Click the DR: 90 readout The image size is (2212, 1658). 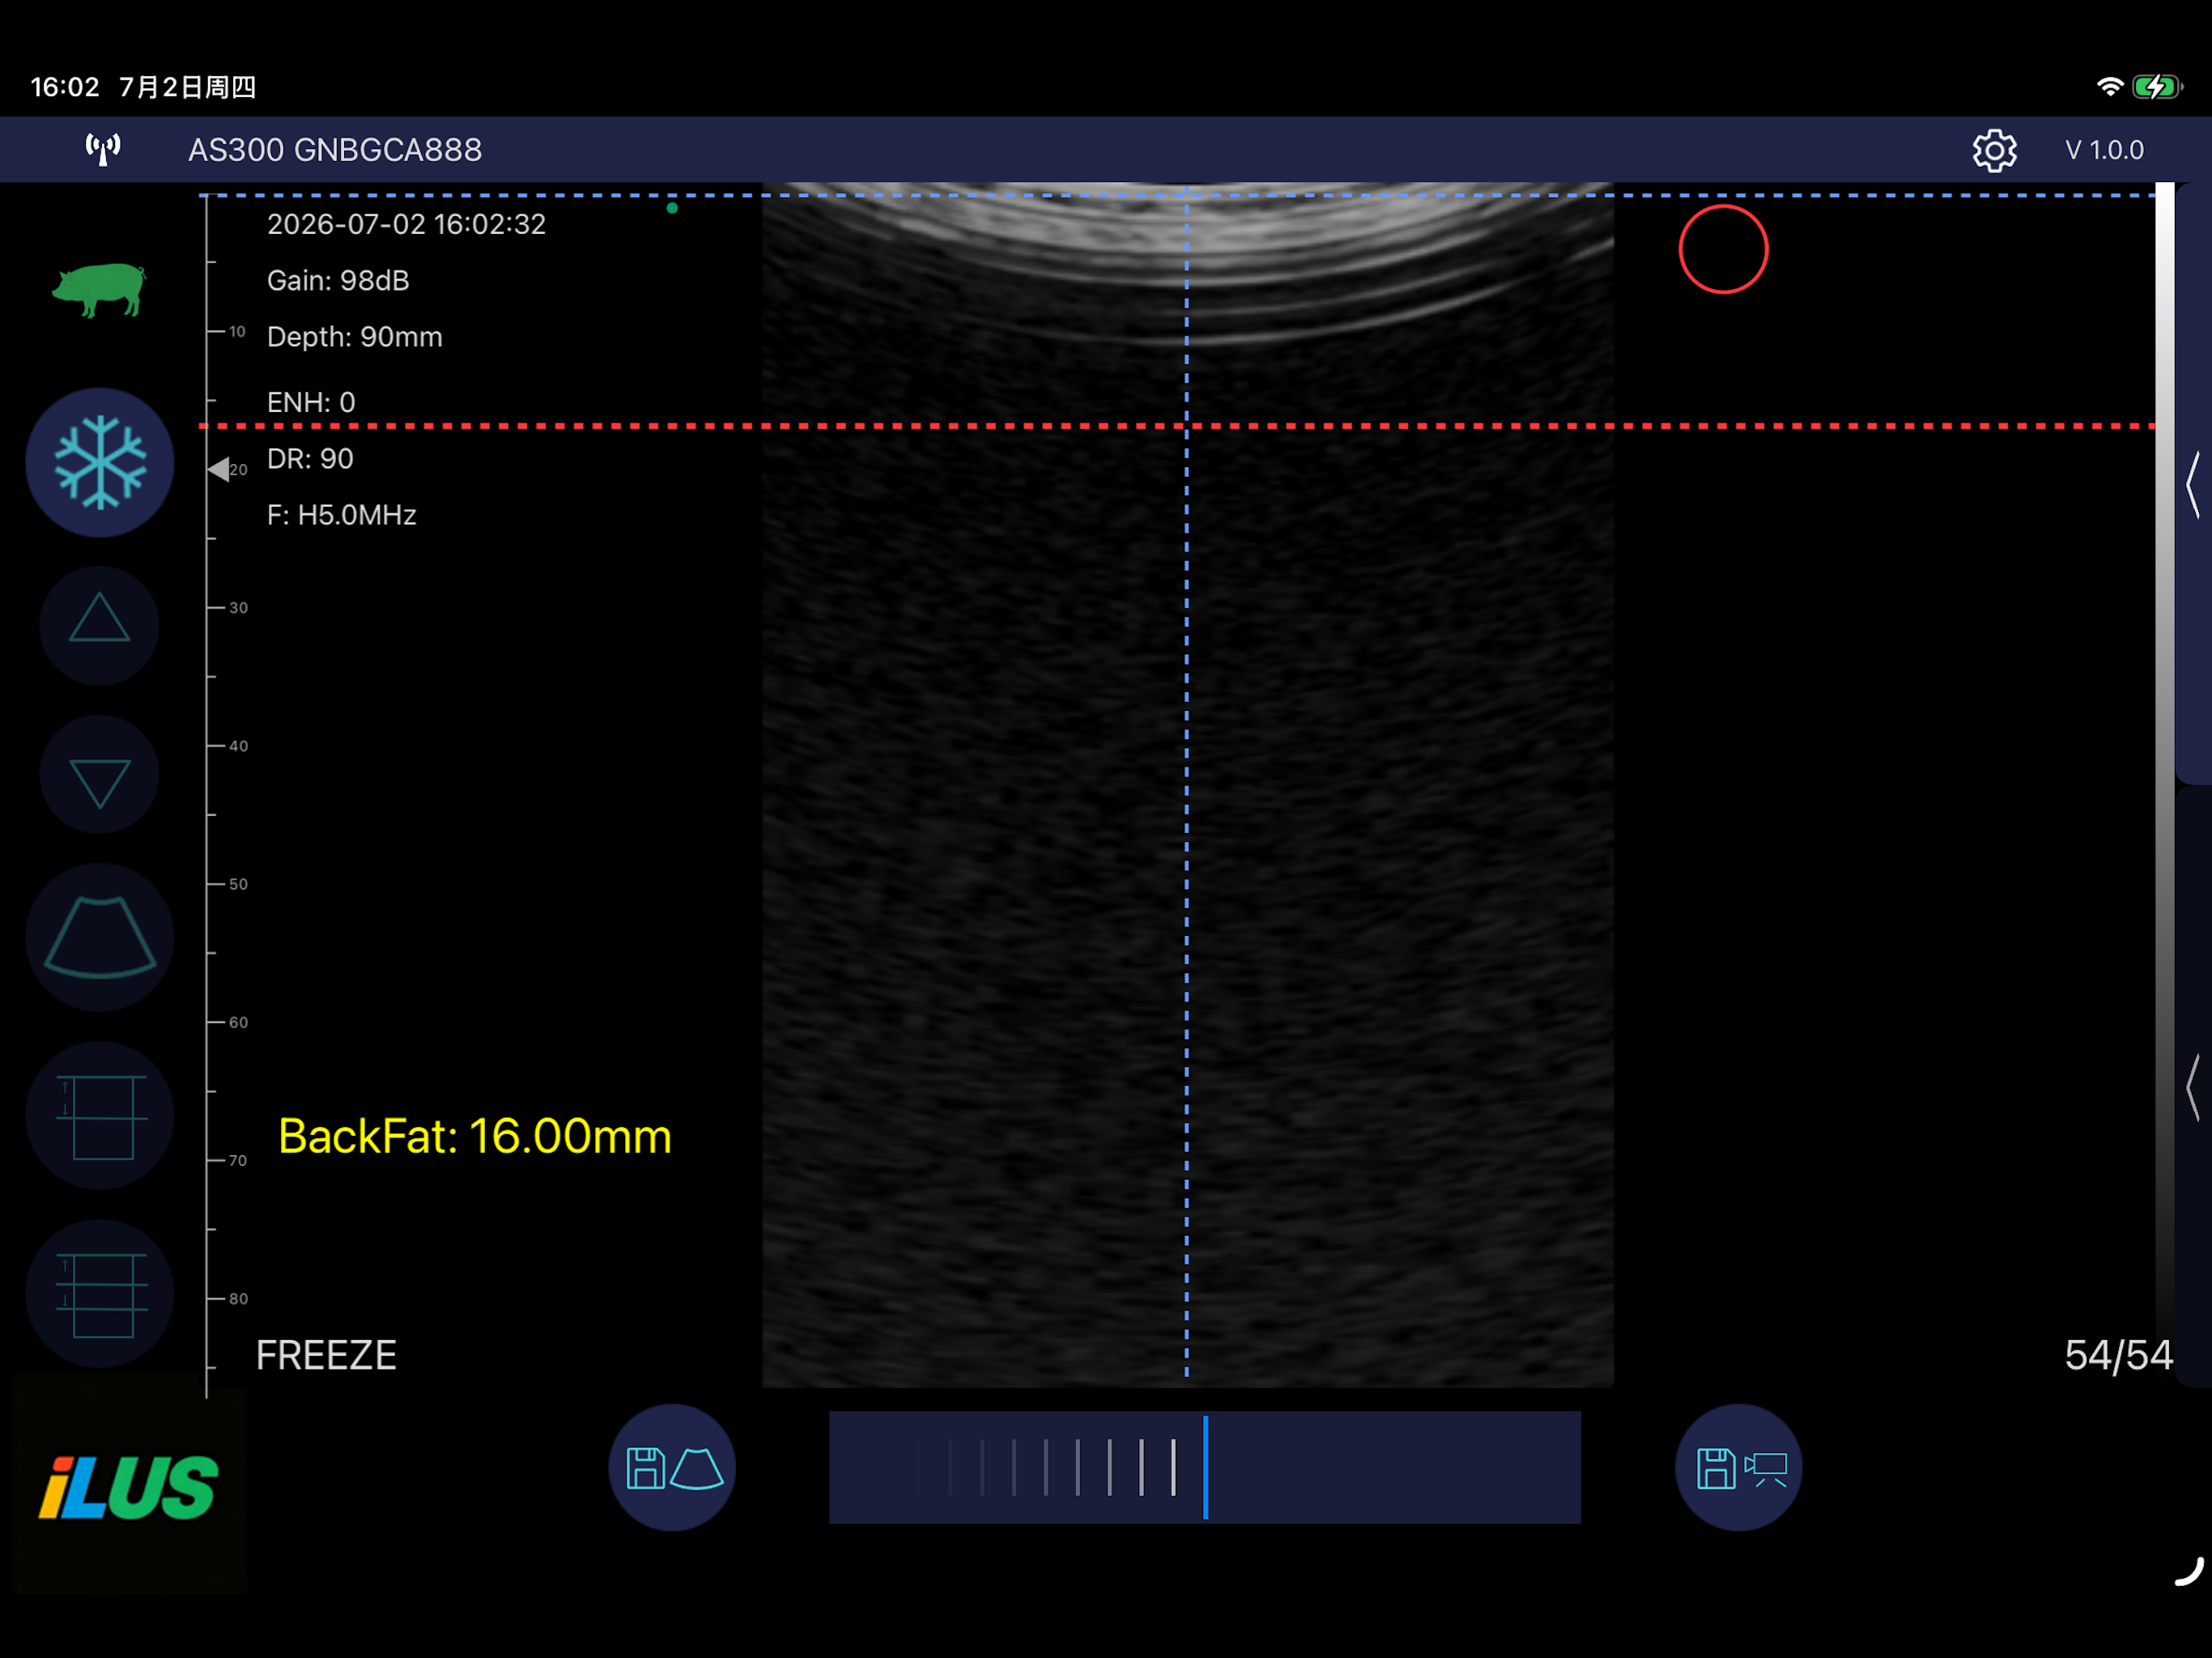coord(310,458)
